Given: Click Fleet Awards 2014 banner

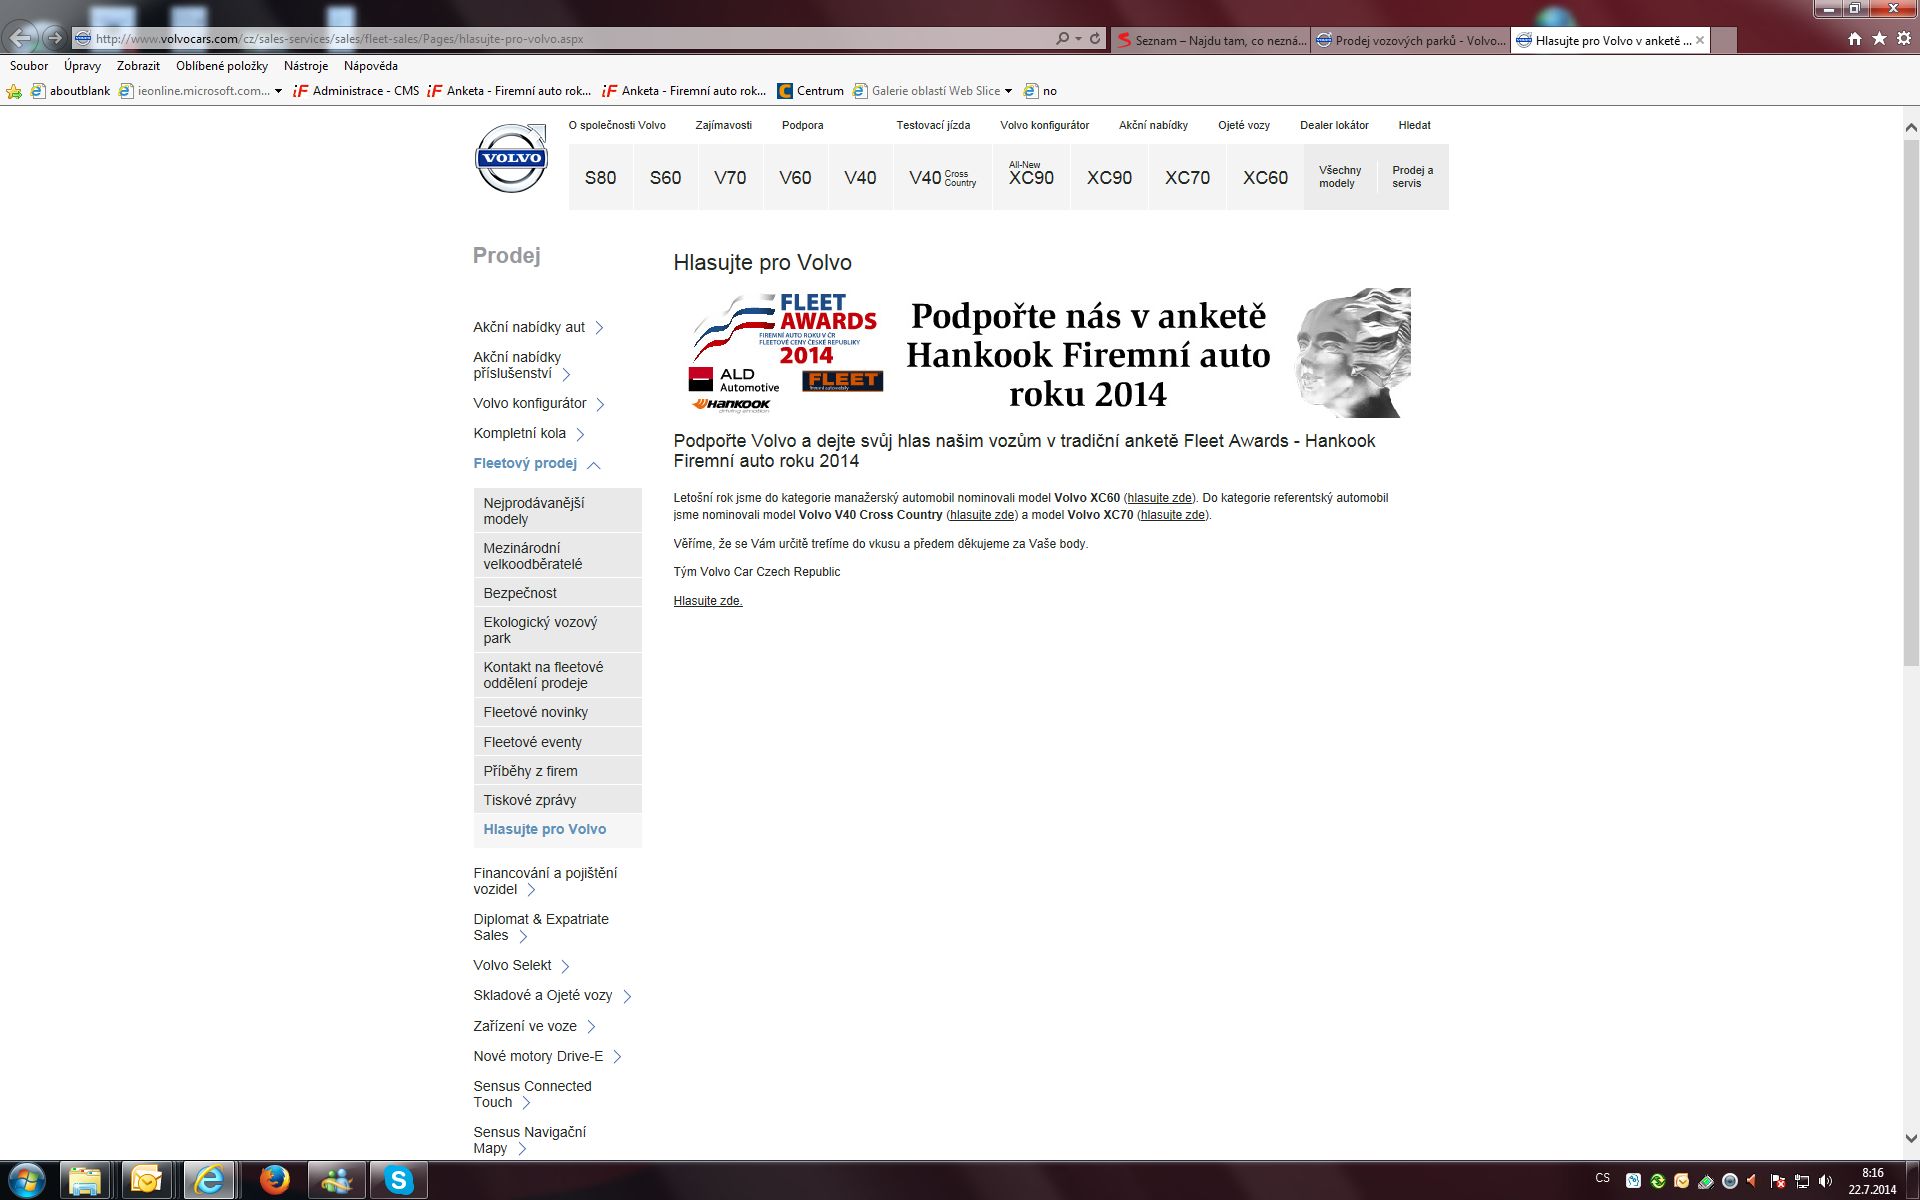Looking at the screenshot, I should (1042, 353).
